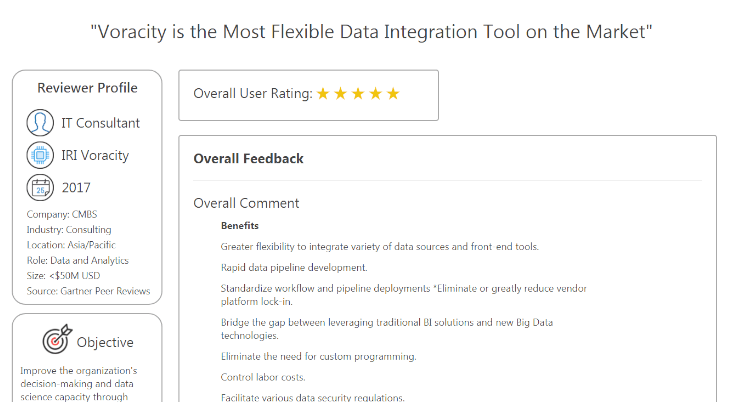This screenshot has height=402, width=732.
Task: Click the third rating star
Action: (358, 94)
